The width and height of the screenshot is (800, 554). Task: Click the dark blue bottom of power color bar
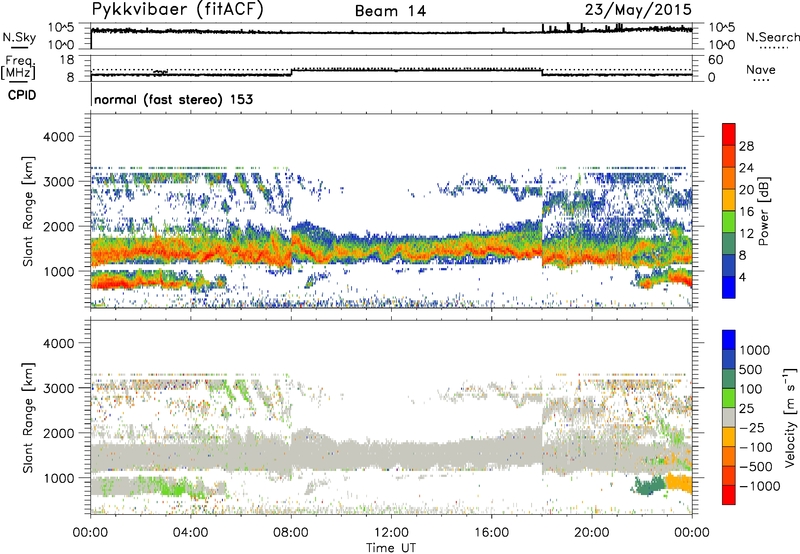tap(729, 287)
